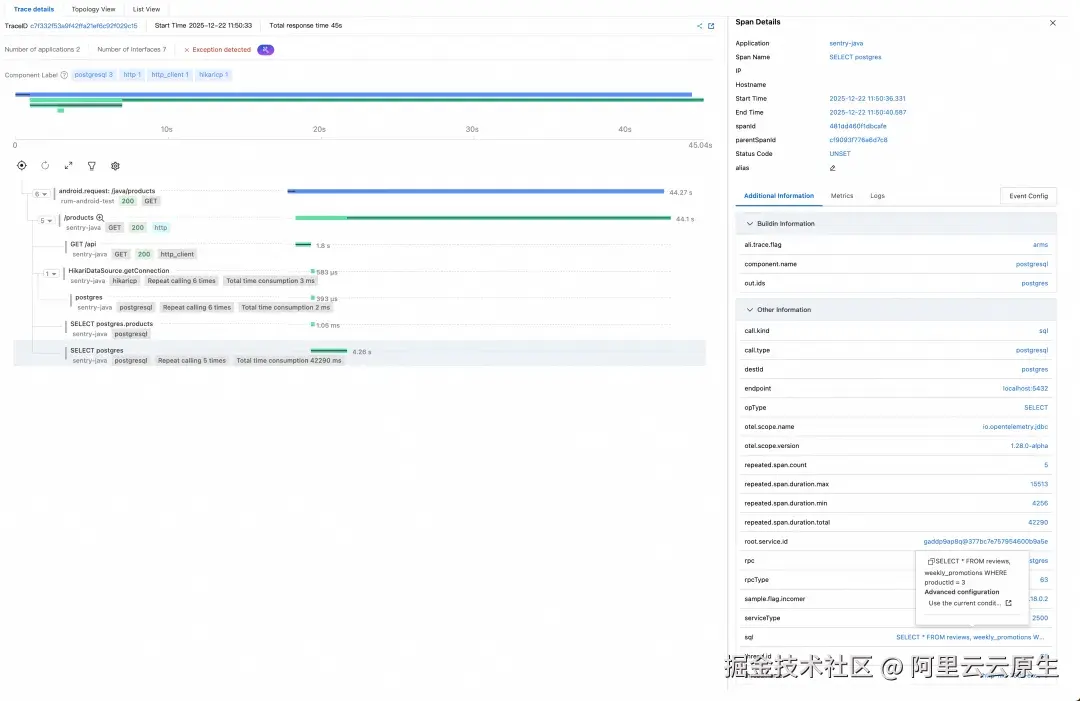The width and height of the screenshot is (1080, 701).
Task: Click the purple AI diagnosis badge
Action: click(265, 50)
